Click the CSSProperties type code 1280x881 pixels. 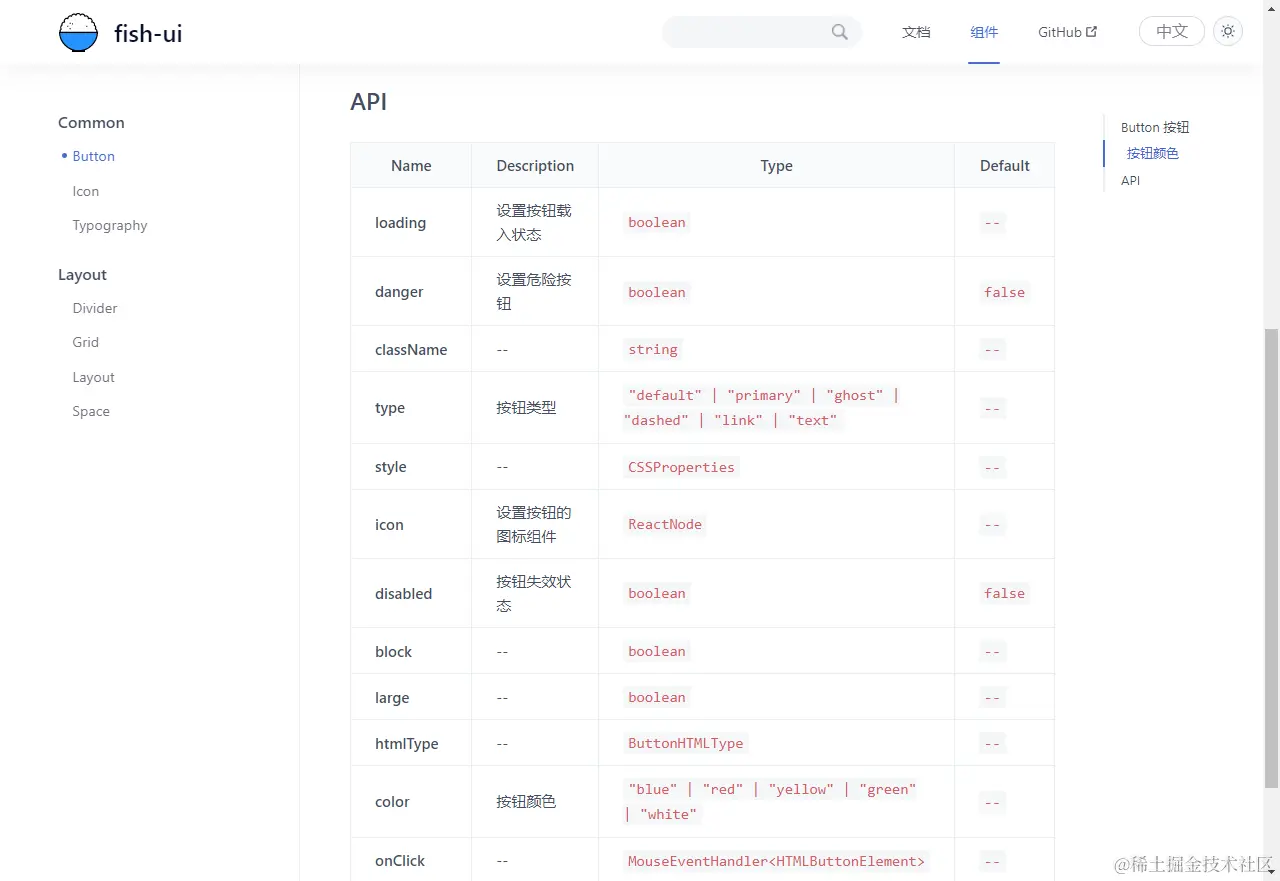click(681, 467)
